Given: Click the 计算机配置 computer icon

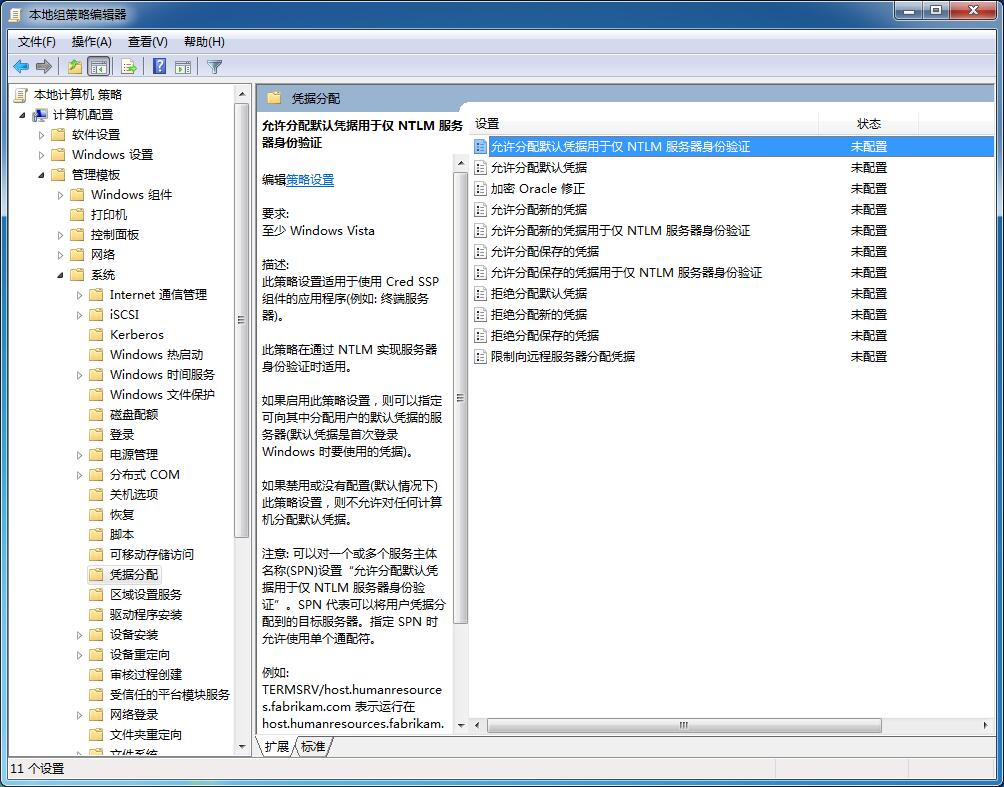Looking at the screenshot, I should pos(40,115).
